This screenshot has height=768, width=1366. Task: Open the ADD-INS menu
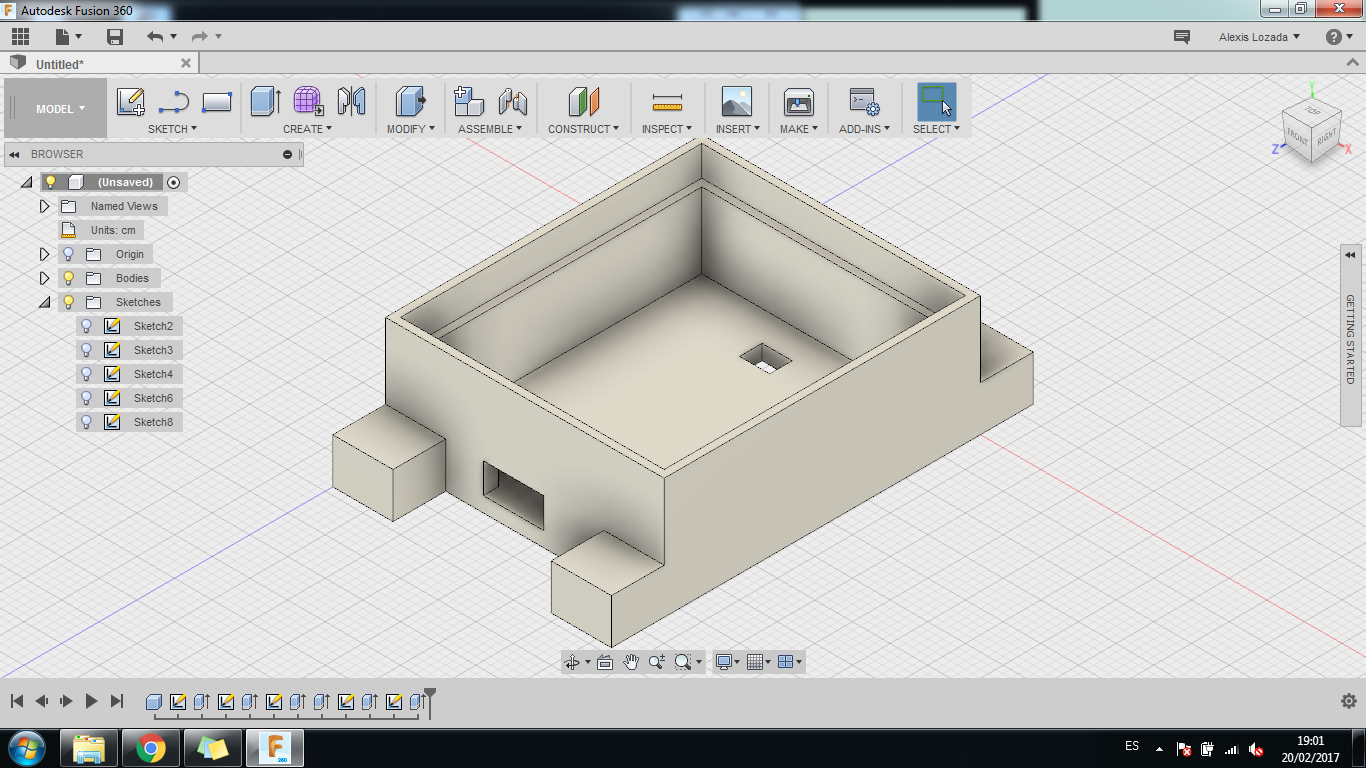pos(864,129)
